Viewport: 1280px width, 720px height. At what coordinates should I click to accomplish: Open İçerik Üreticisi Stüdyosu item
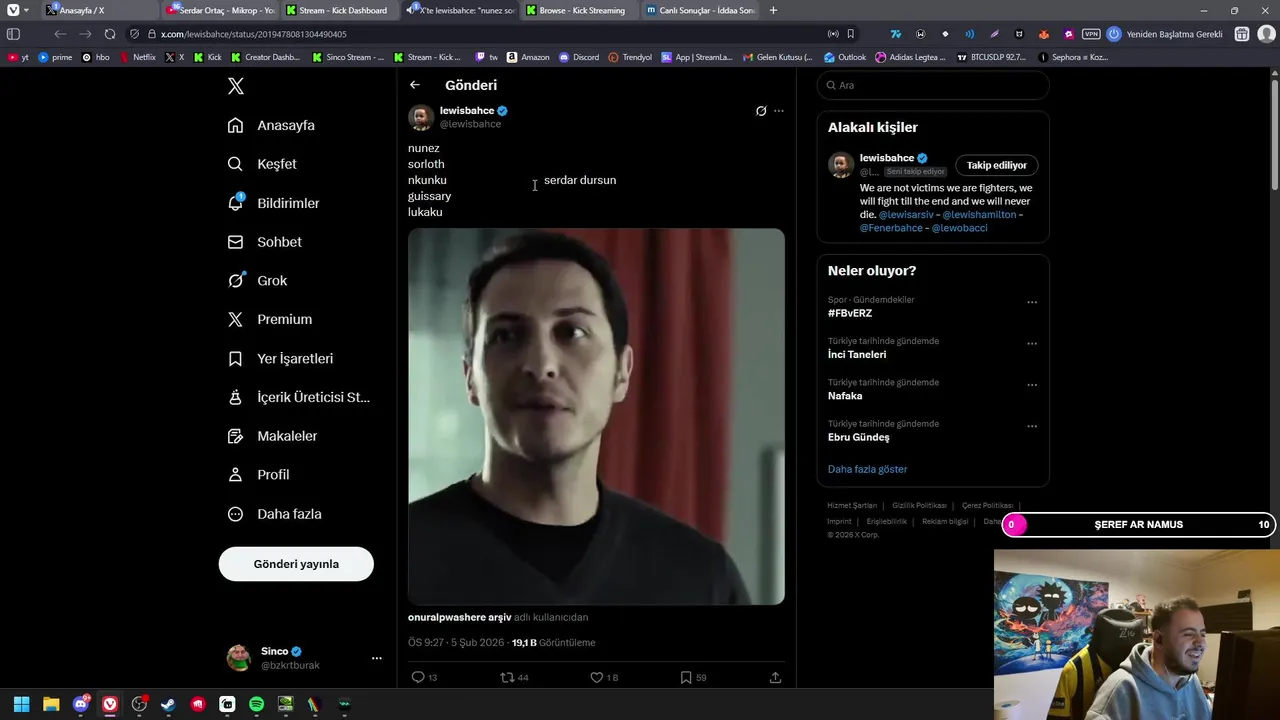pos(298,397)
